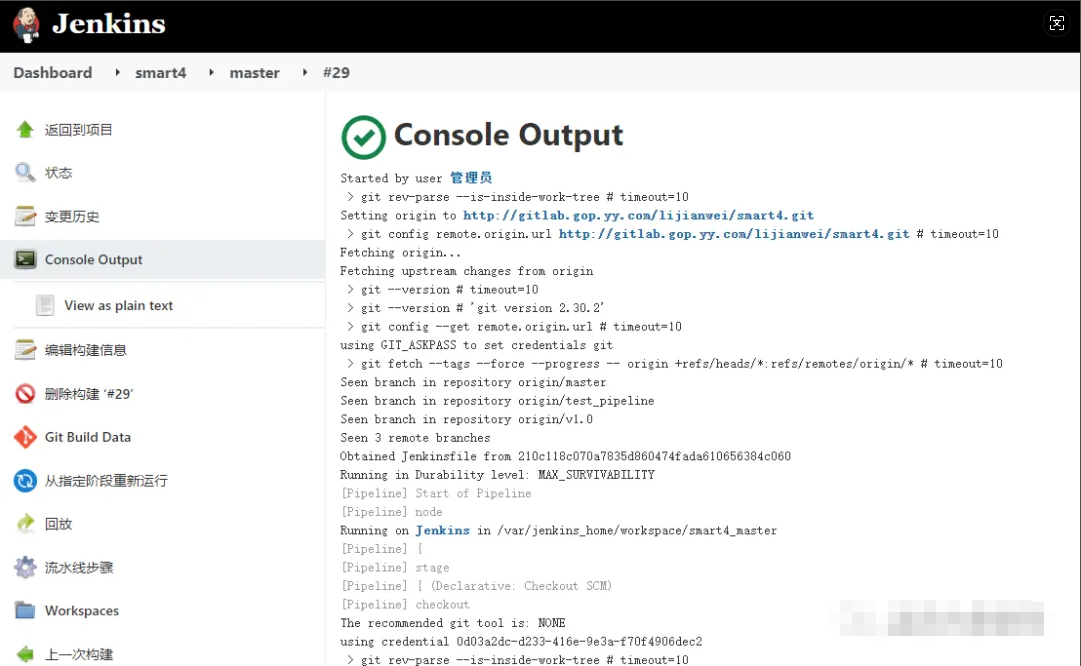Open the 管理员 user link
The height and width of the screenshot is (666, 1081).
tap(471, 178)
